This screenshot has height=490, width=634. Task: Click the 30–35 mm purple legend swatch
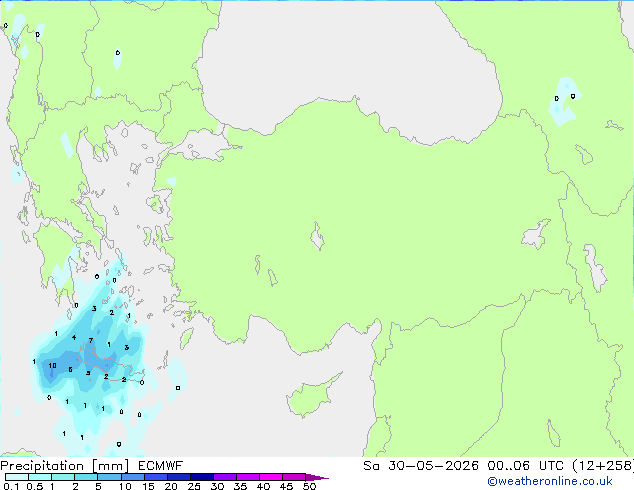[224, 477]
